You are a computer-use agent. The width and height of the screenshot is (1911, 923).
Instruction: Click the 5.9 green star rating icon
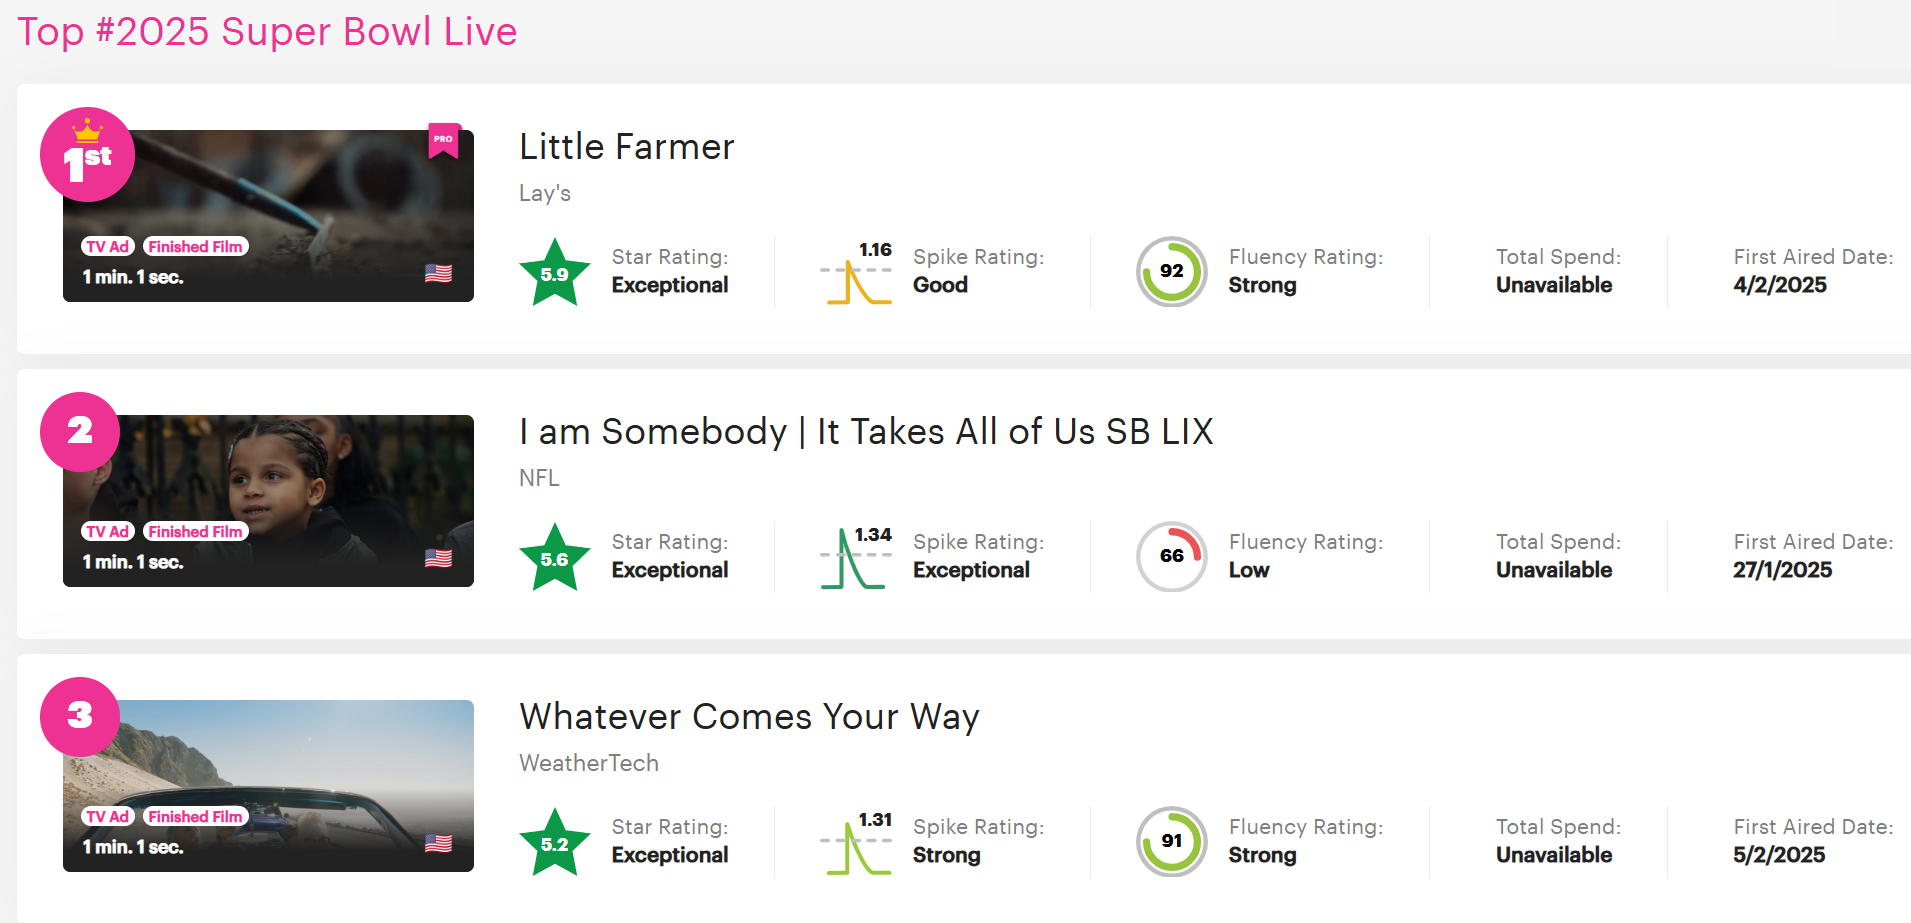pyautogui.click(x=555, y=272)
